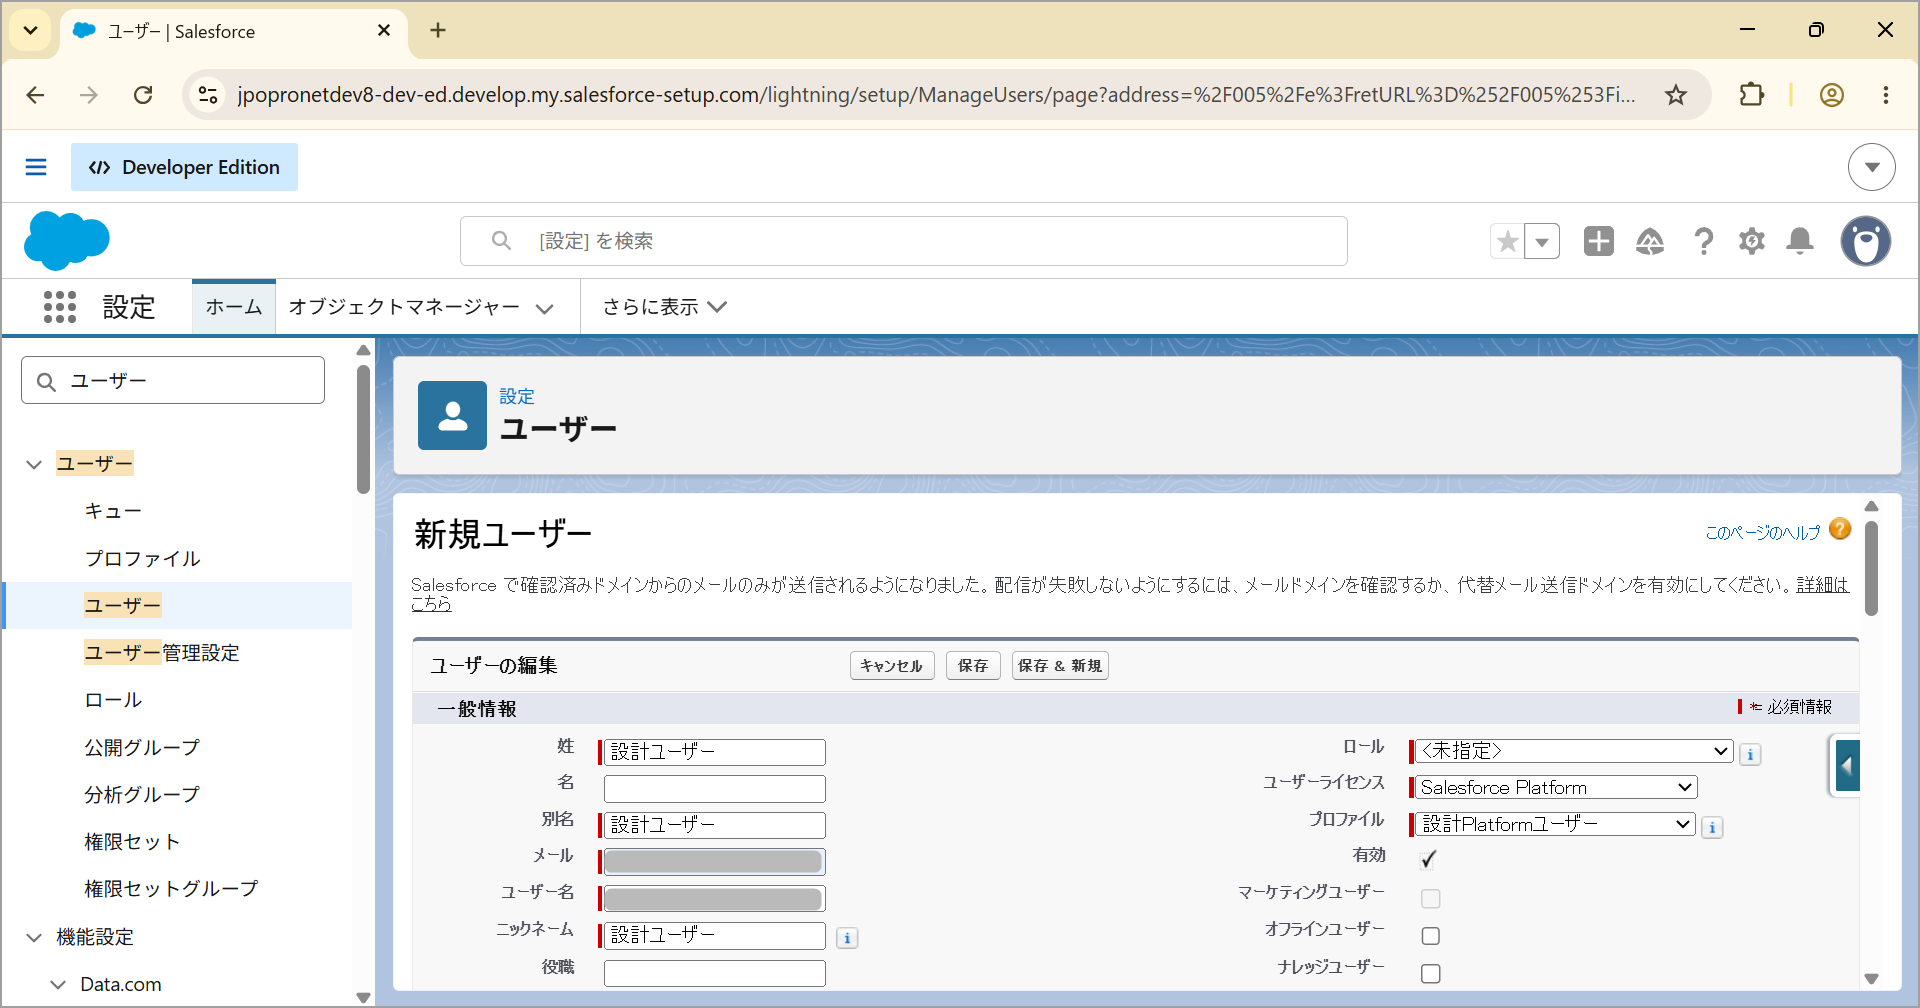Click the round dropdown button at top right

pyautogui.click(x=1872, y=167)
